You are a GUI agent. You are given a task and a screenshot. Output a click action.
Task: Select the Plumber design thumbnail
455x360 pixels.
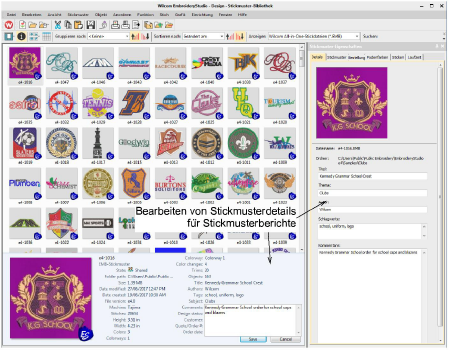[x=25, y=184]
